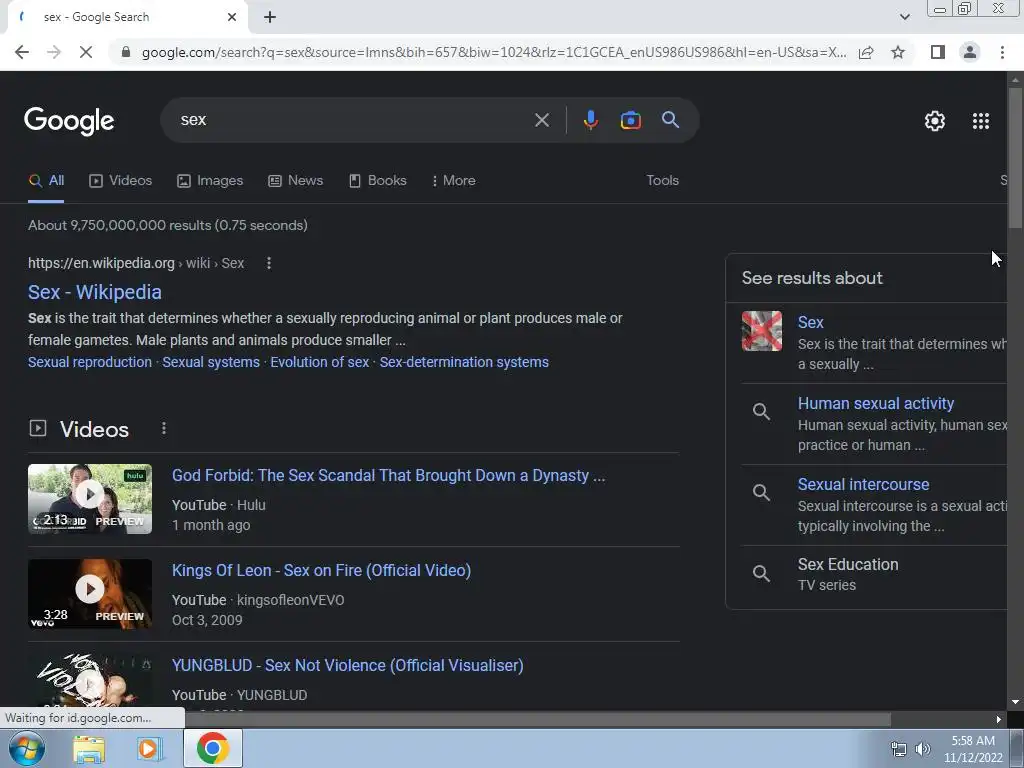
Task: Click the scroll down arrow
Action: (1015, 702)
